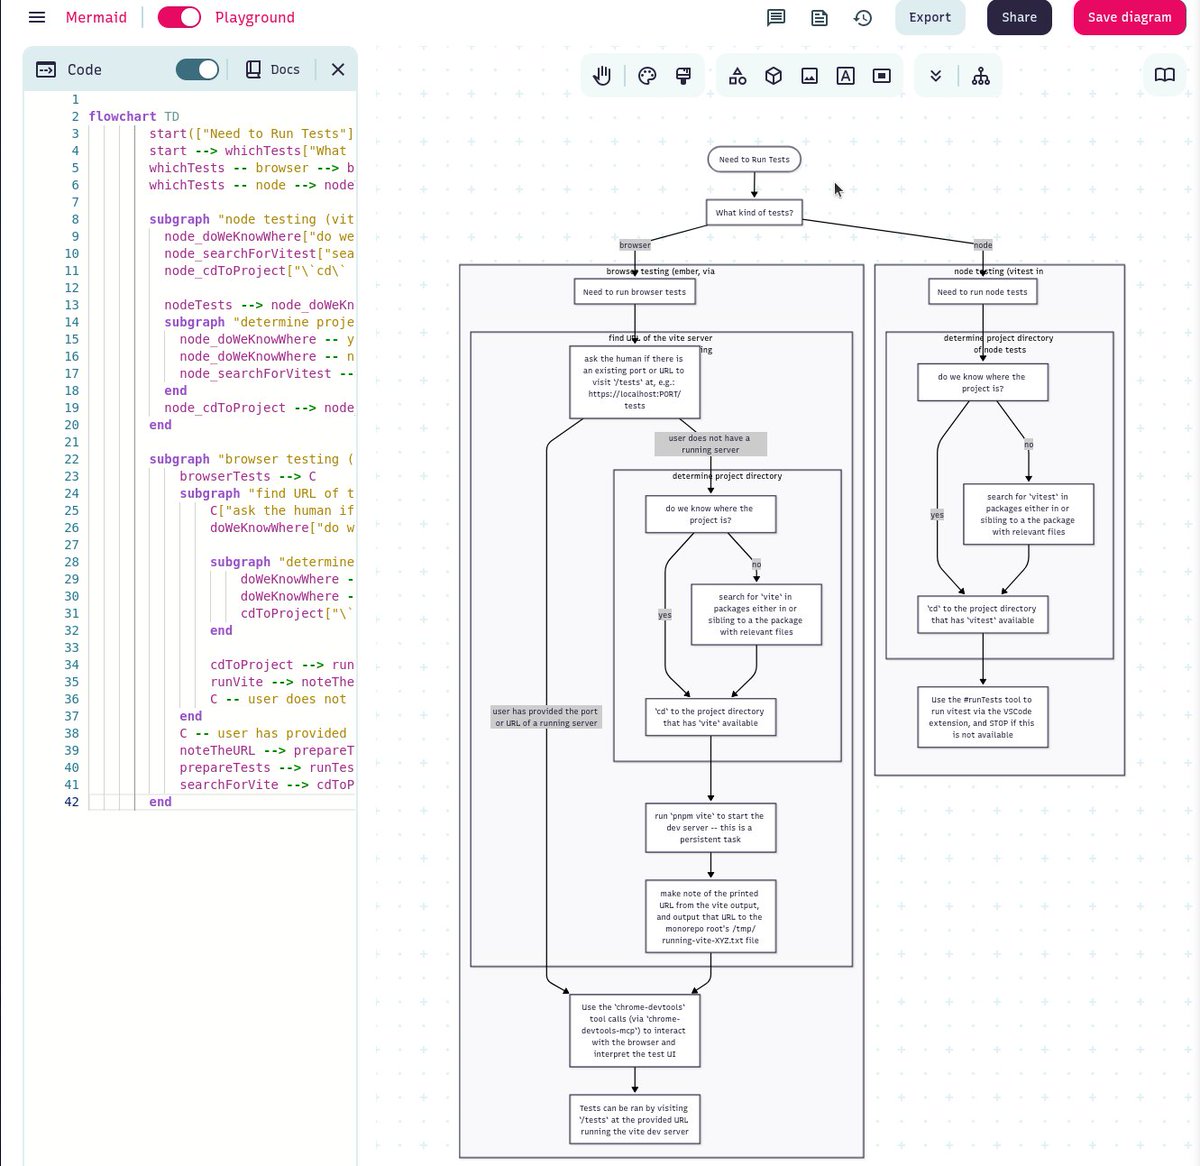The width and height of the screenshot is (1200, 1166).
Task: Select the 'What kind of tests?' node
Action: pos(754,212)
